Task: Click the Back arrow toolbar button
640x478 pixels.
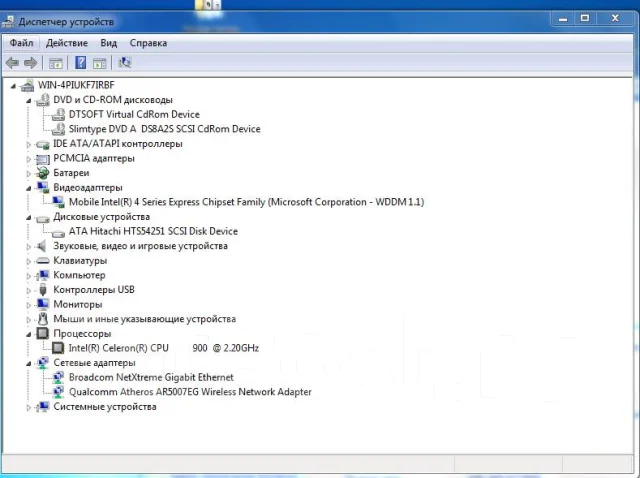Action: pos(12,63)
